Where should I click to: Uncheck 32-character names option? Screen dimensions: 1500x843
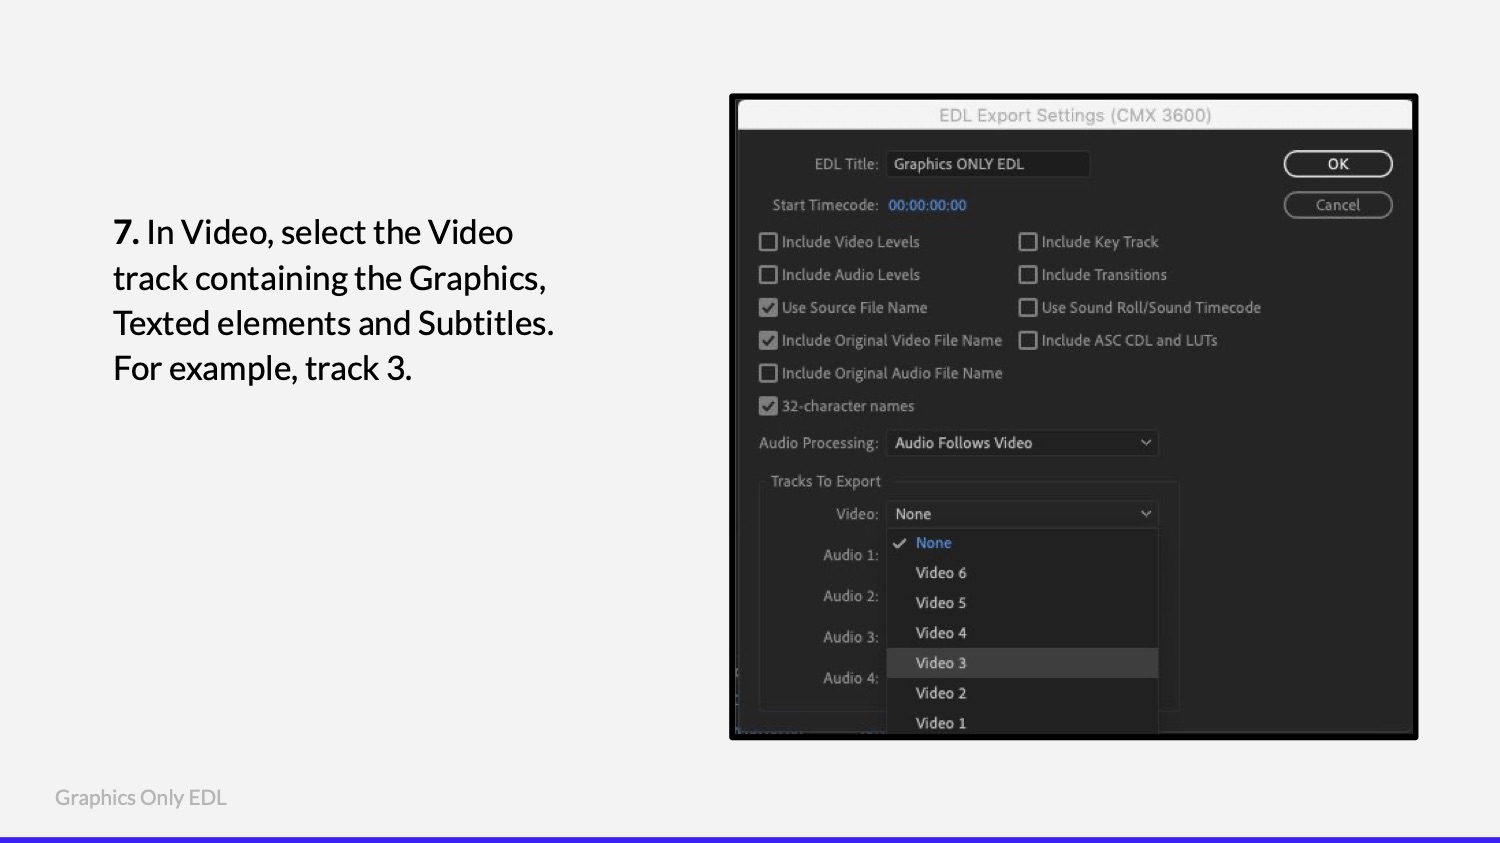tap(768, 406)
